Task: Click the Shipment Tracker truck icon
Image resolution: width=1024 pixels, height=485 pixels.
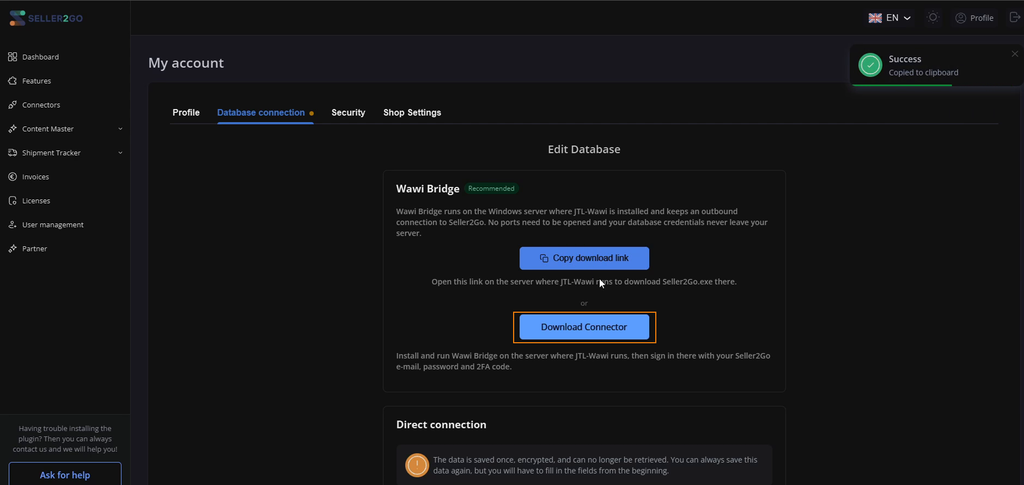Action: [x=12, y=153]
